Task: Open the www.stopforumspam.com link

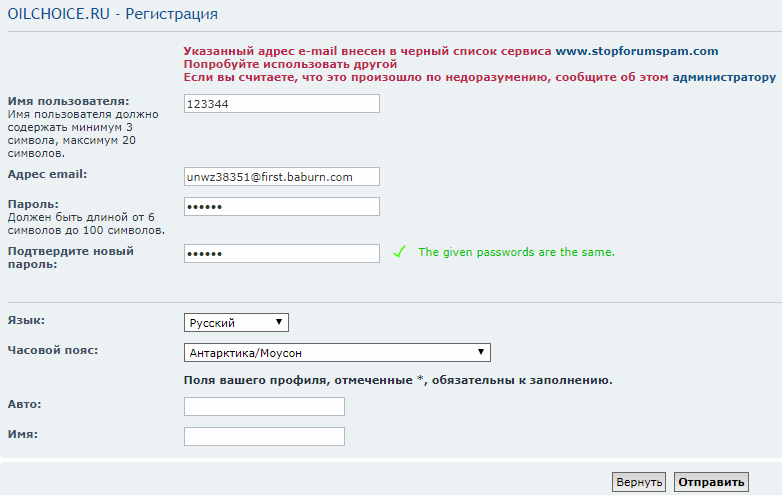Action: coord(637,51)
